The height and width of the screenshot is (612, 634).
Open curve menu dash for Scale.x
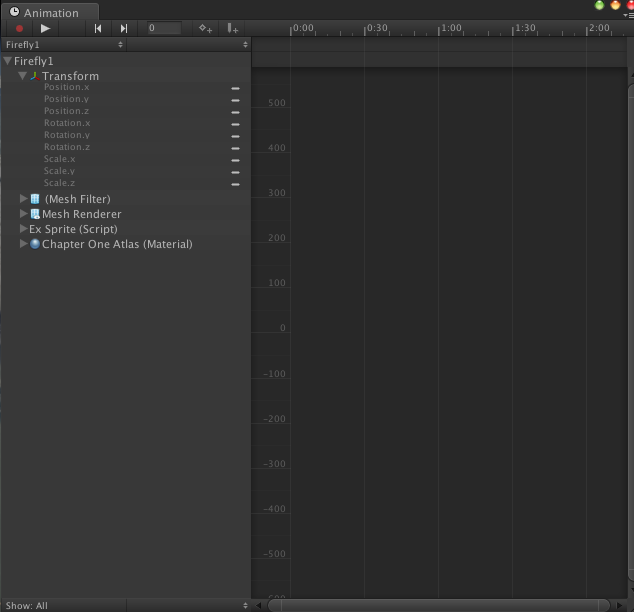click(235, 160)
